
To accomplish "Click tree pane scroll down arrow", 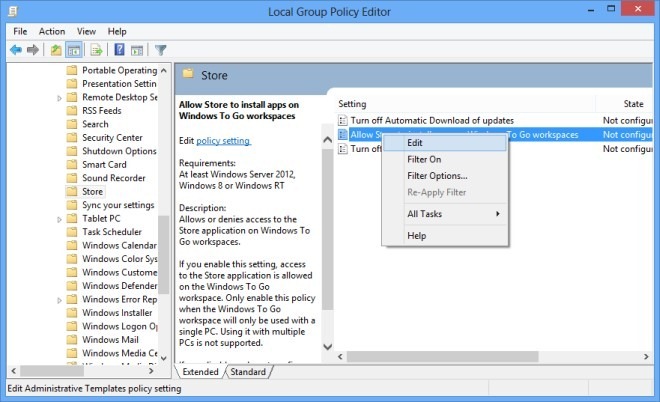I will click(x=164, y=358).
